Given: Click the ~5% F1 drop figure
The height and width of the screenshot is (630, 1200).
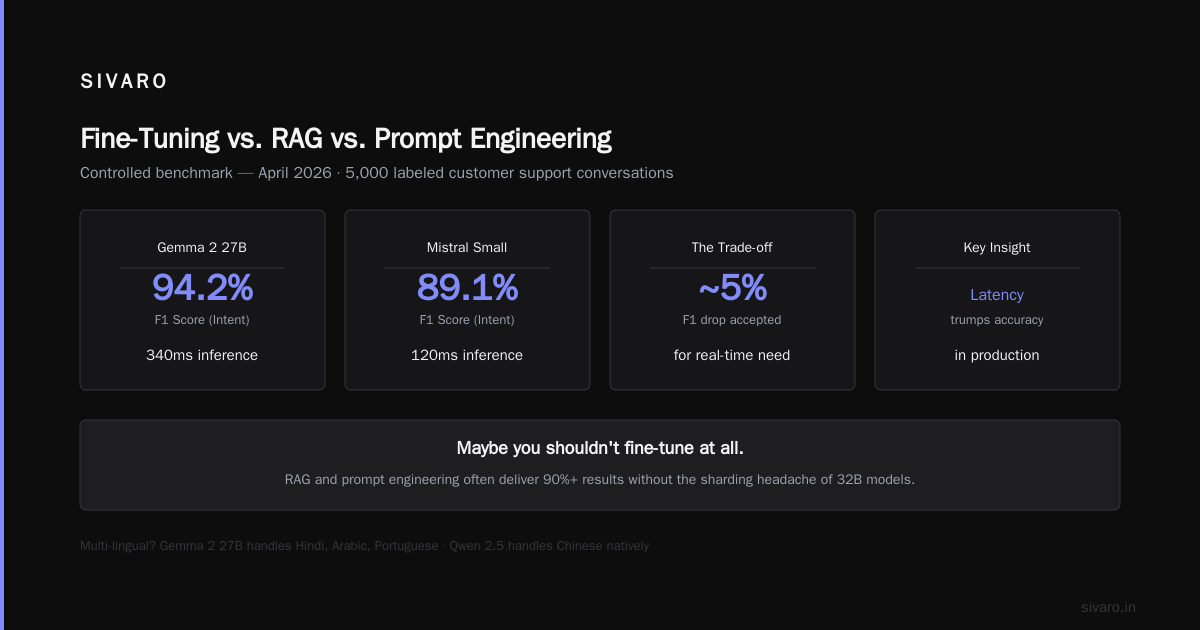Looking at the screenshot, I should (732, 288).
